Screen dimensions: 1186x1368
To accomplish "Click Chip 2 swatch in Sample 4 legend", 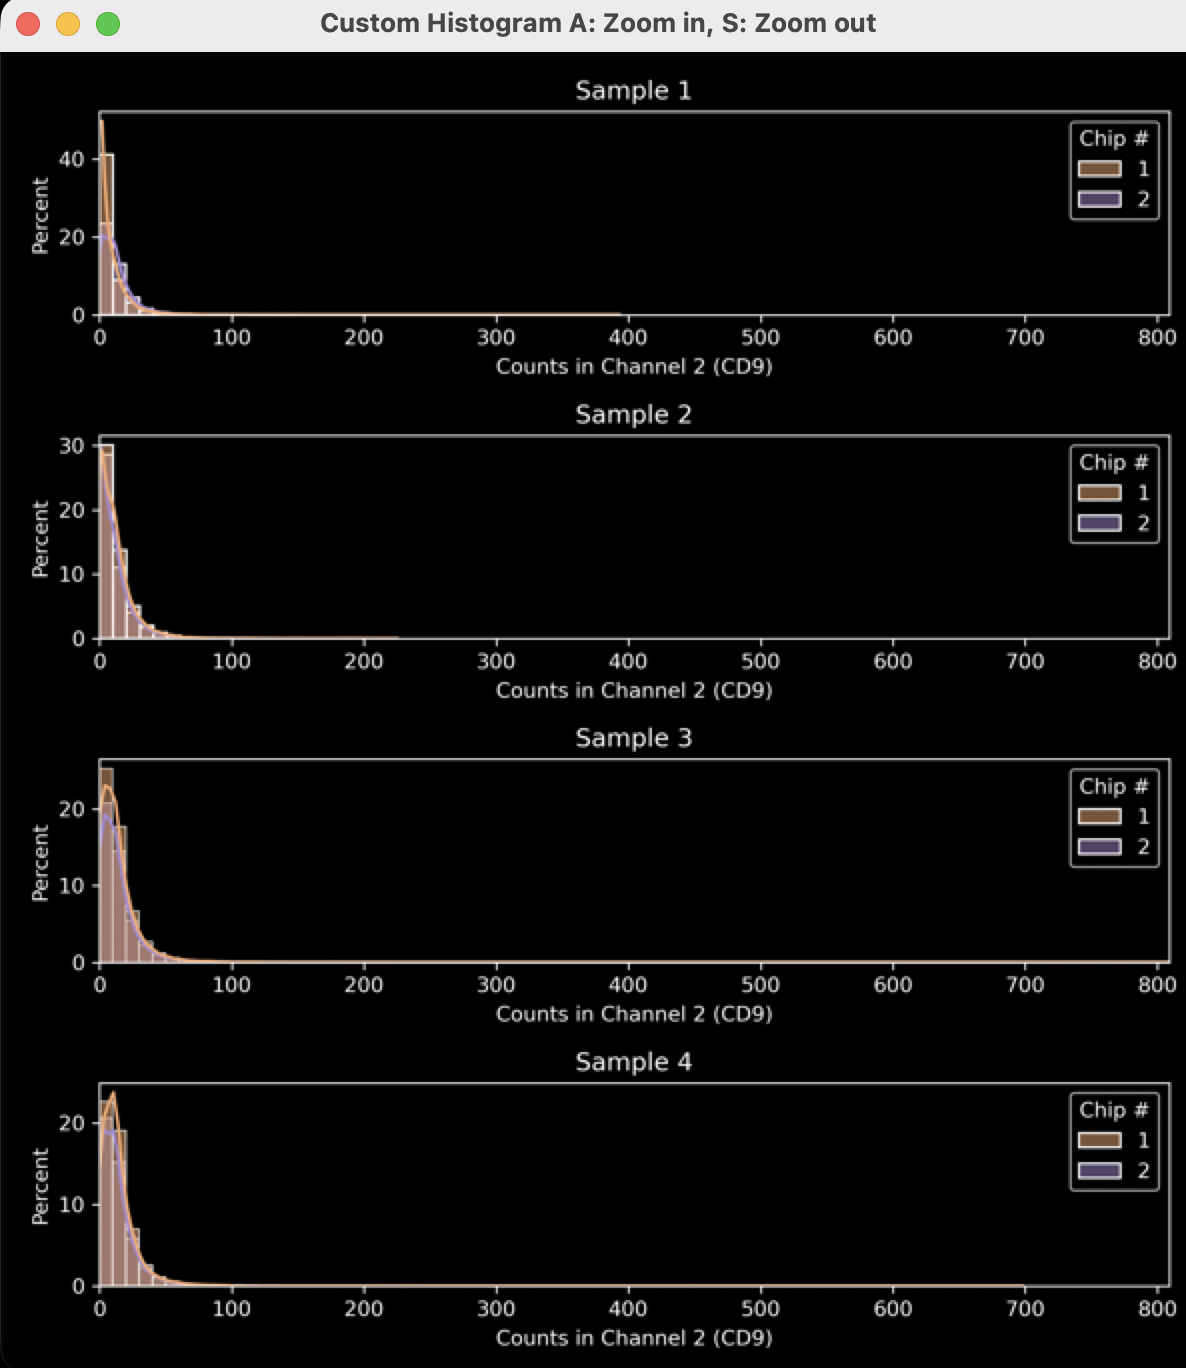I will [x=1099, y=1171].
